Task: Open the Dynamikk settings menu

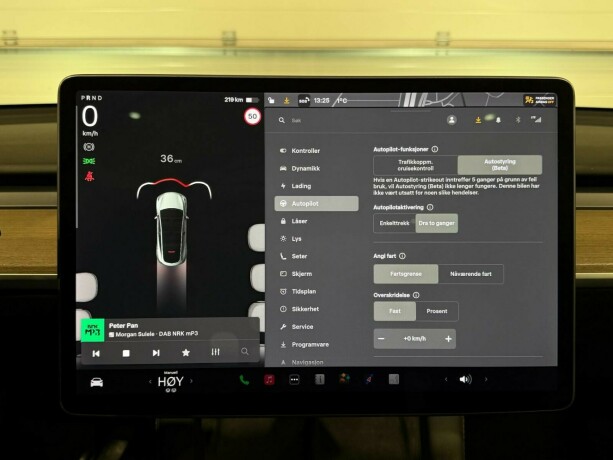Action: (300, 168)
